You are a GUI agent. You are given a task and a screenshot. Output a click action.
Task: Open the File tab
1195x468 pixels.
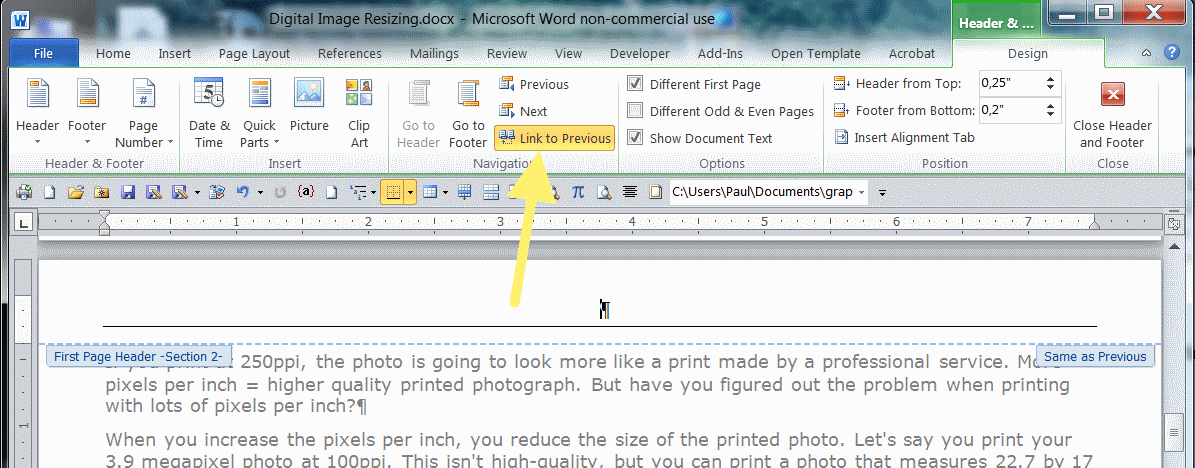pos(43,53)
